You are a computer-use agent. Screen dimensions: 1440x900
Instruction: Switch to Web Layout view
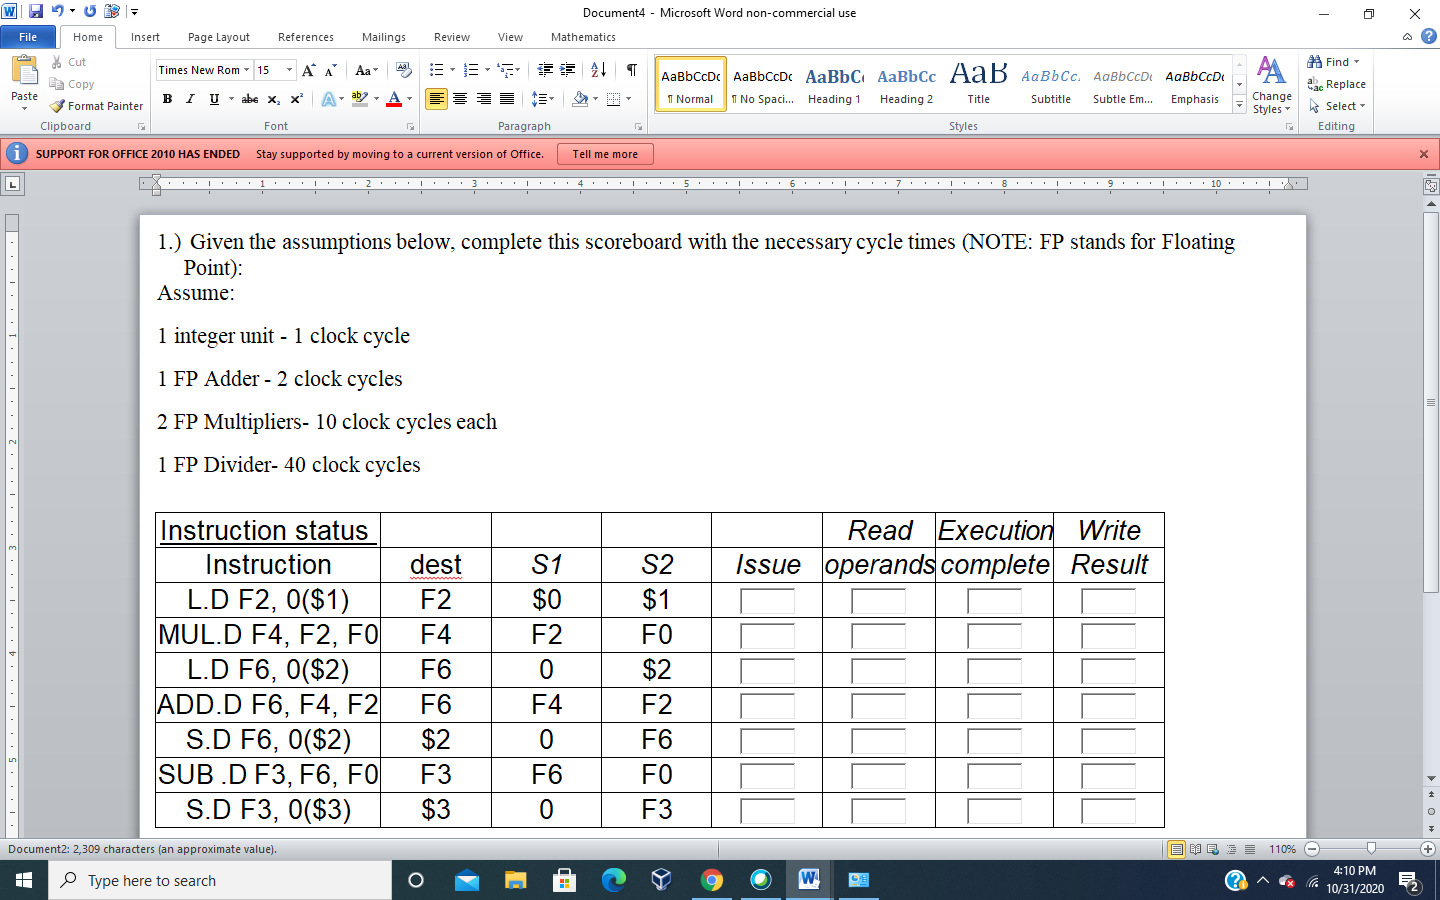click(x=1213, y=849)
